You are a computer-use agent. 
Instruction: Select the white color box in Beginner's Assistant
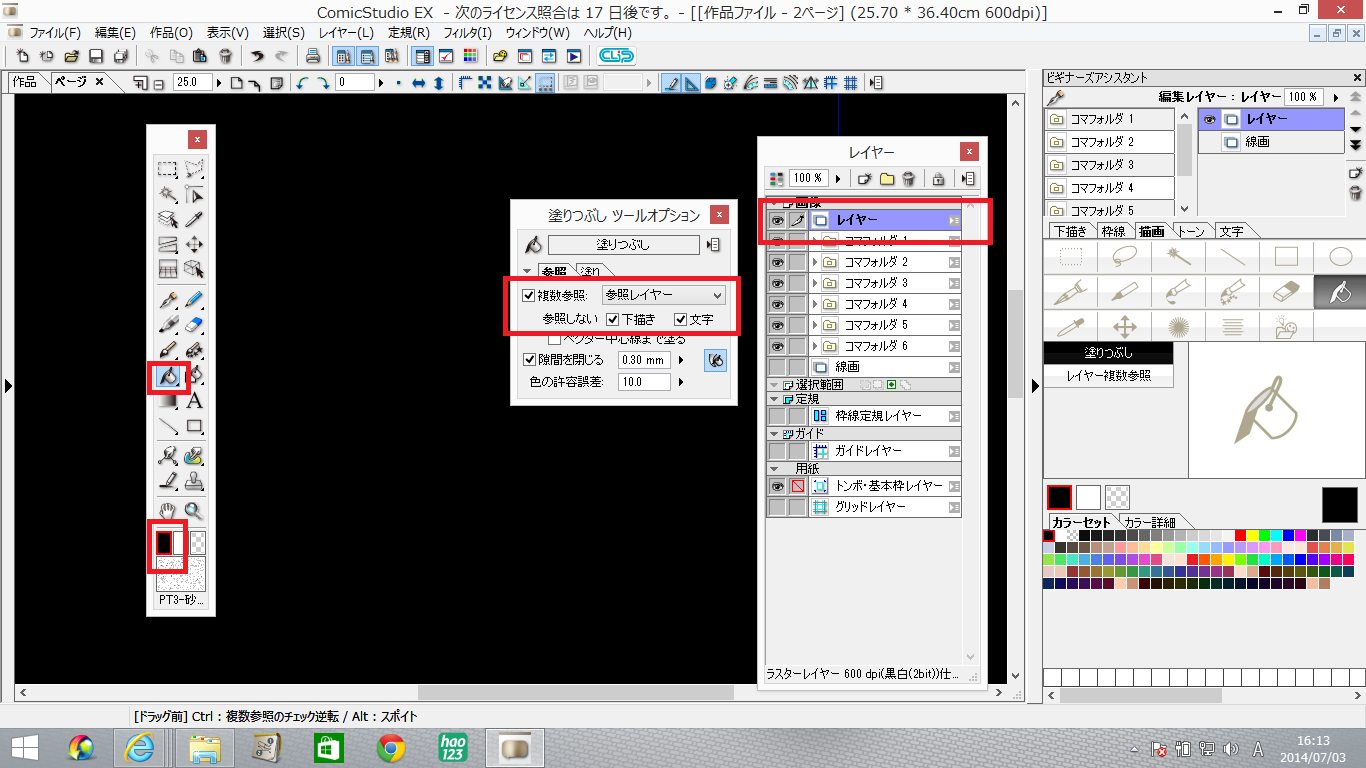(x=1088, y=497)
